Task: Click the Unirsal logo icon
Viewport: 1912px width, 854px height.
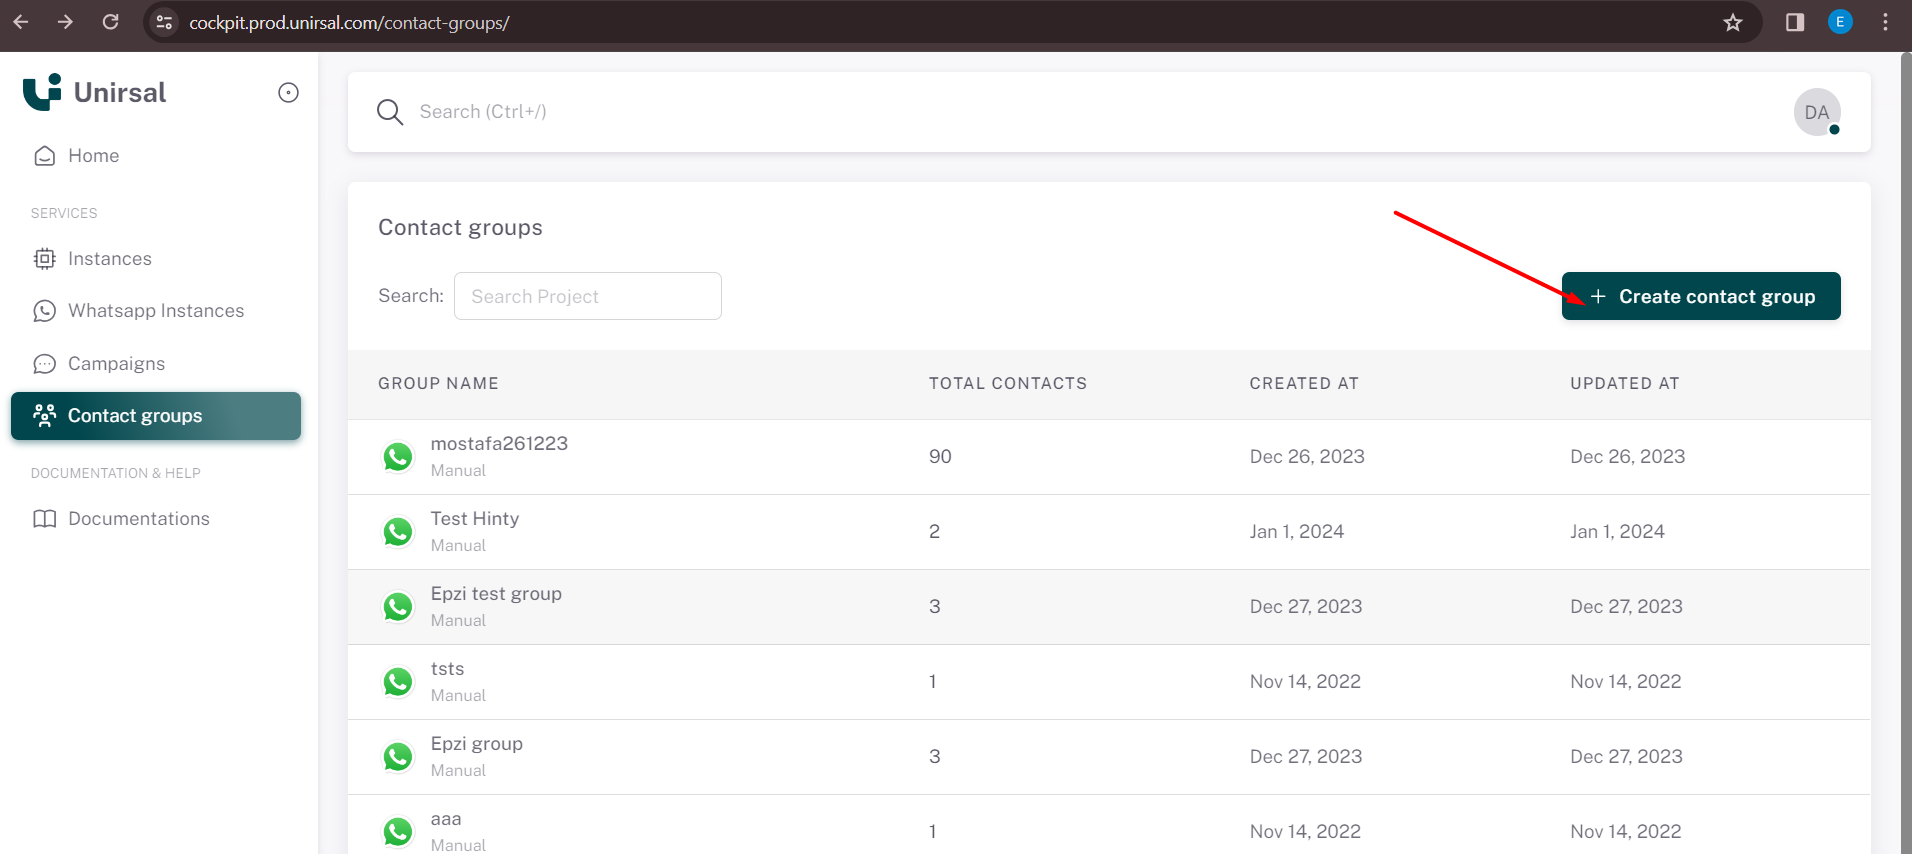Action: [x=42, y=92]
